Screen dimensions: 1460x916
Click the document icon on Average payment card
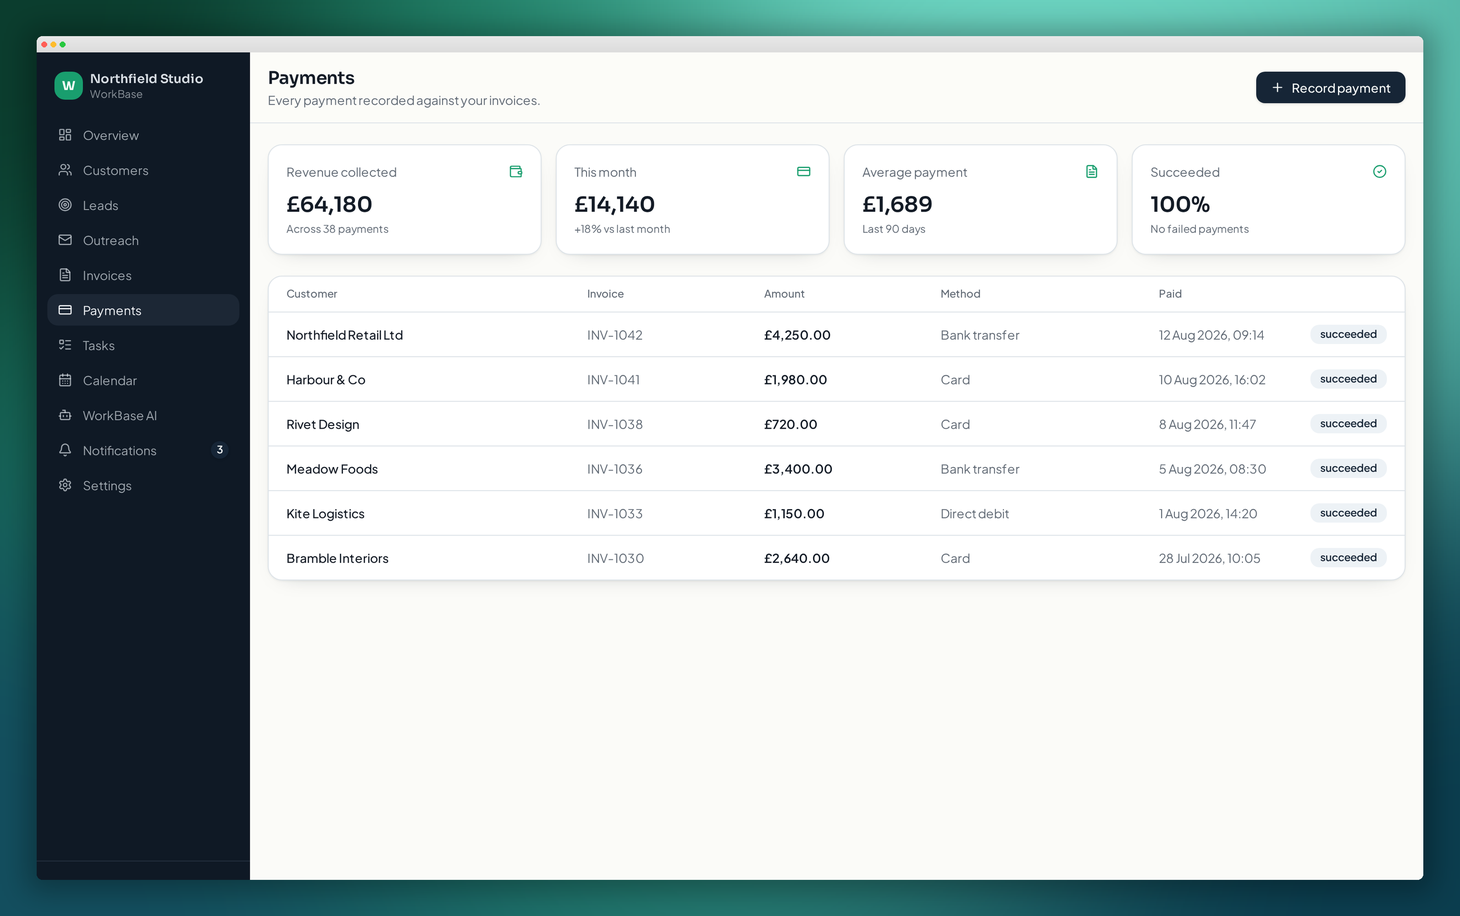(1091, 172)
